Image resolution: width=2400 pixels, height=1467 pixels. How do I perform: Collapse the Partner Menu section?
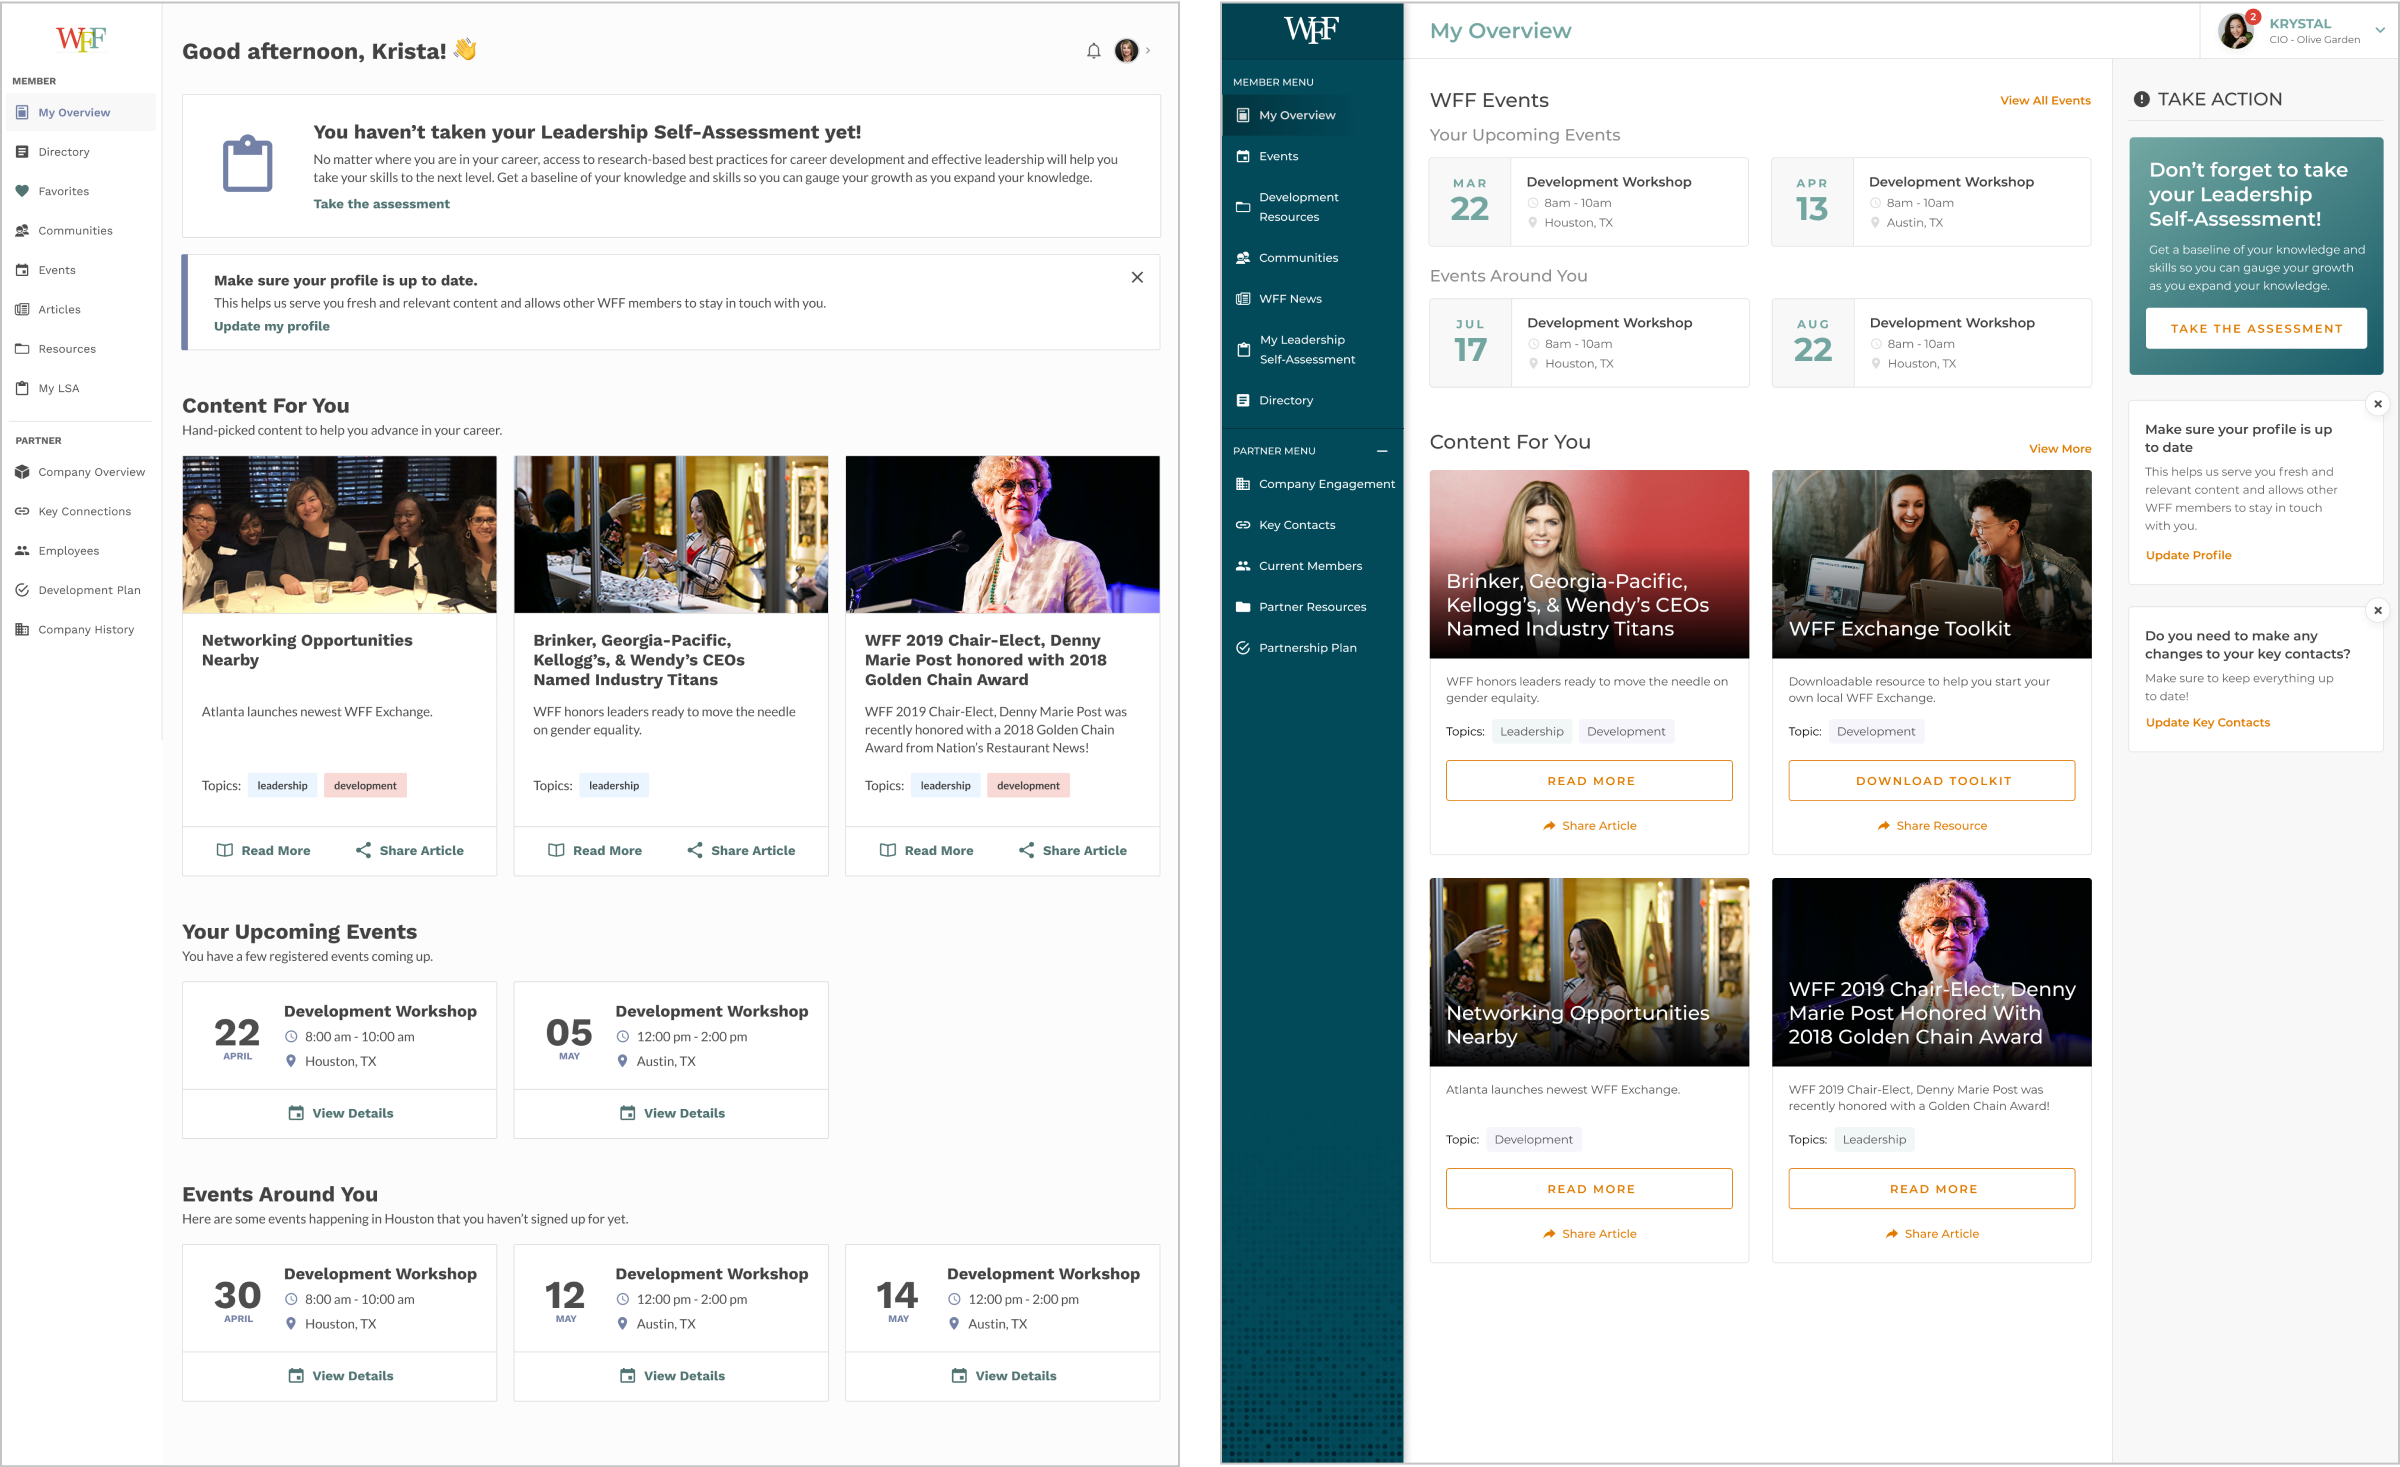1382,451
